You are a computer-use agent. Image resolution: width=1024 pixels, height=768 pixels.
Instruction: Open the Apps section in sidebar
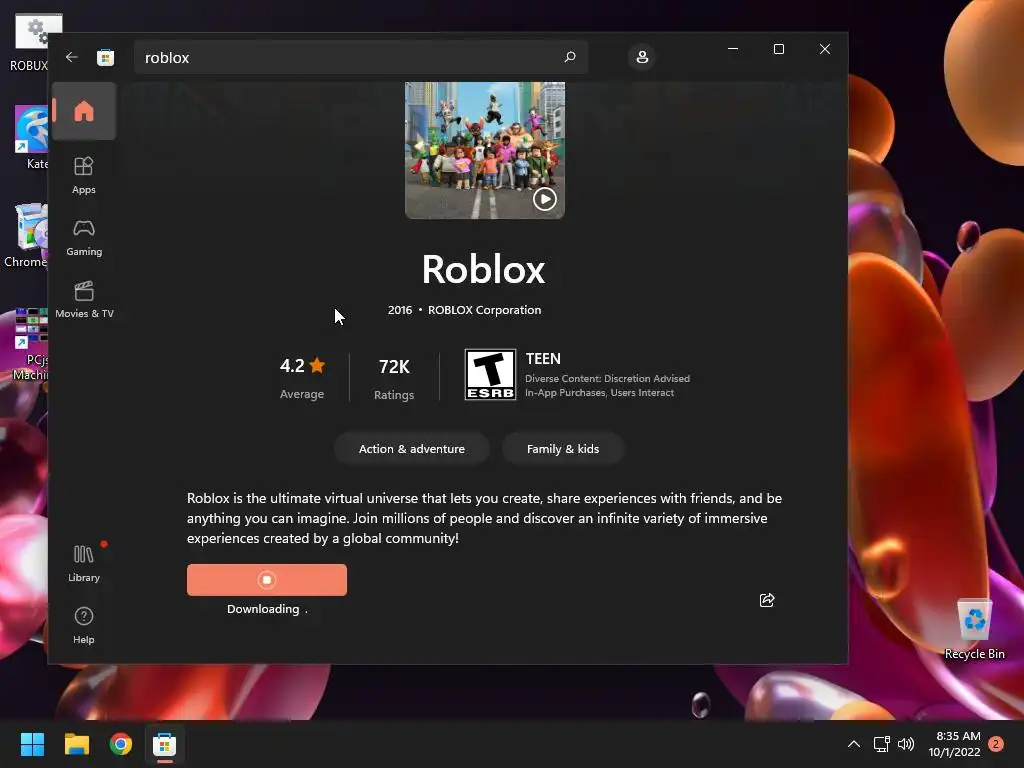click(x=84, y=175)
